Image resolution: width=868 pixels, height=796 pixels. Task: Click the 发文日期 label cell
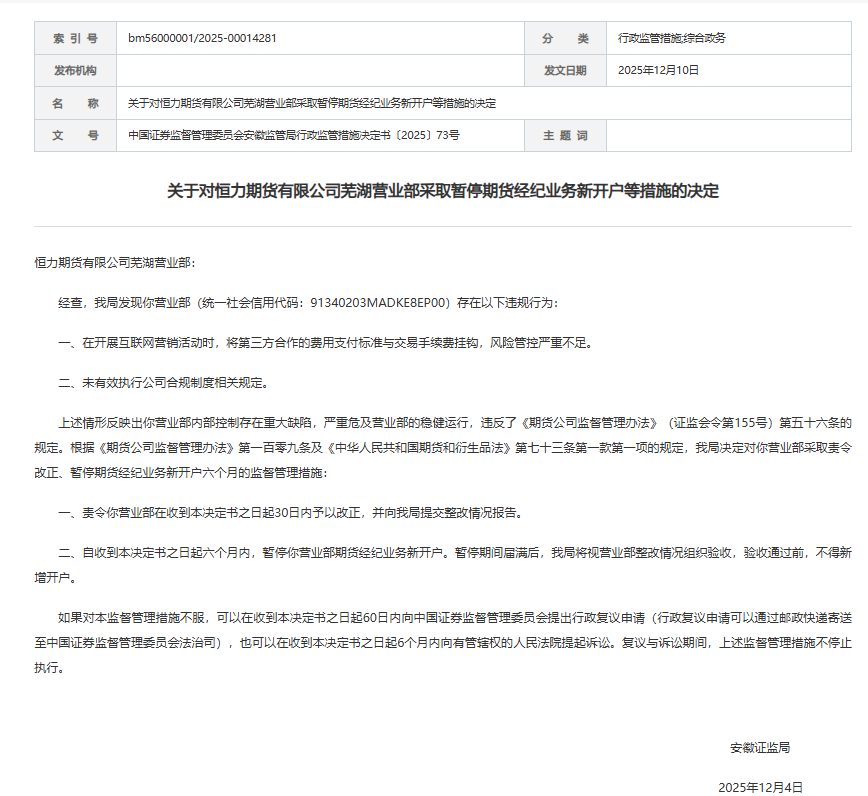[565, 71]
